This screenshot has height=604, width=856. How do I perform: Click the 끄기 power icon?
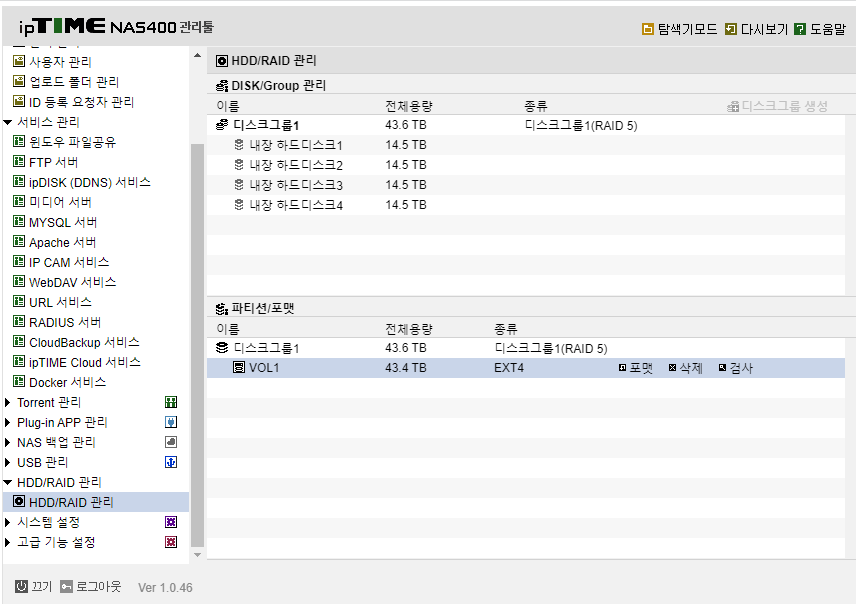pos(21,587)
